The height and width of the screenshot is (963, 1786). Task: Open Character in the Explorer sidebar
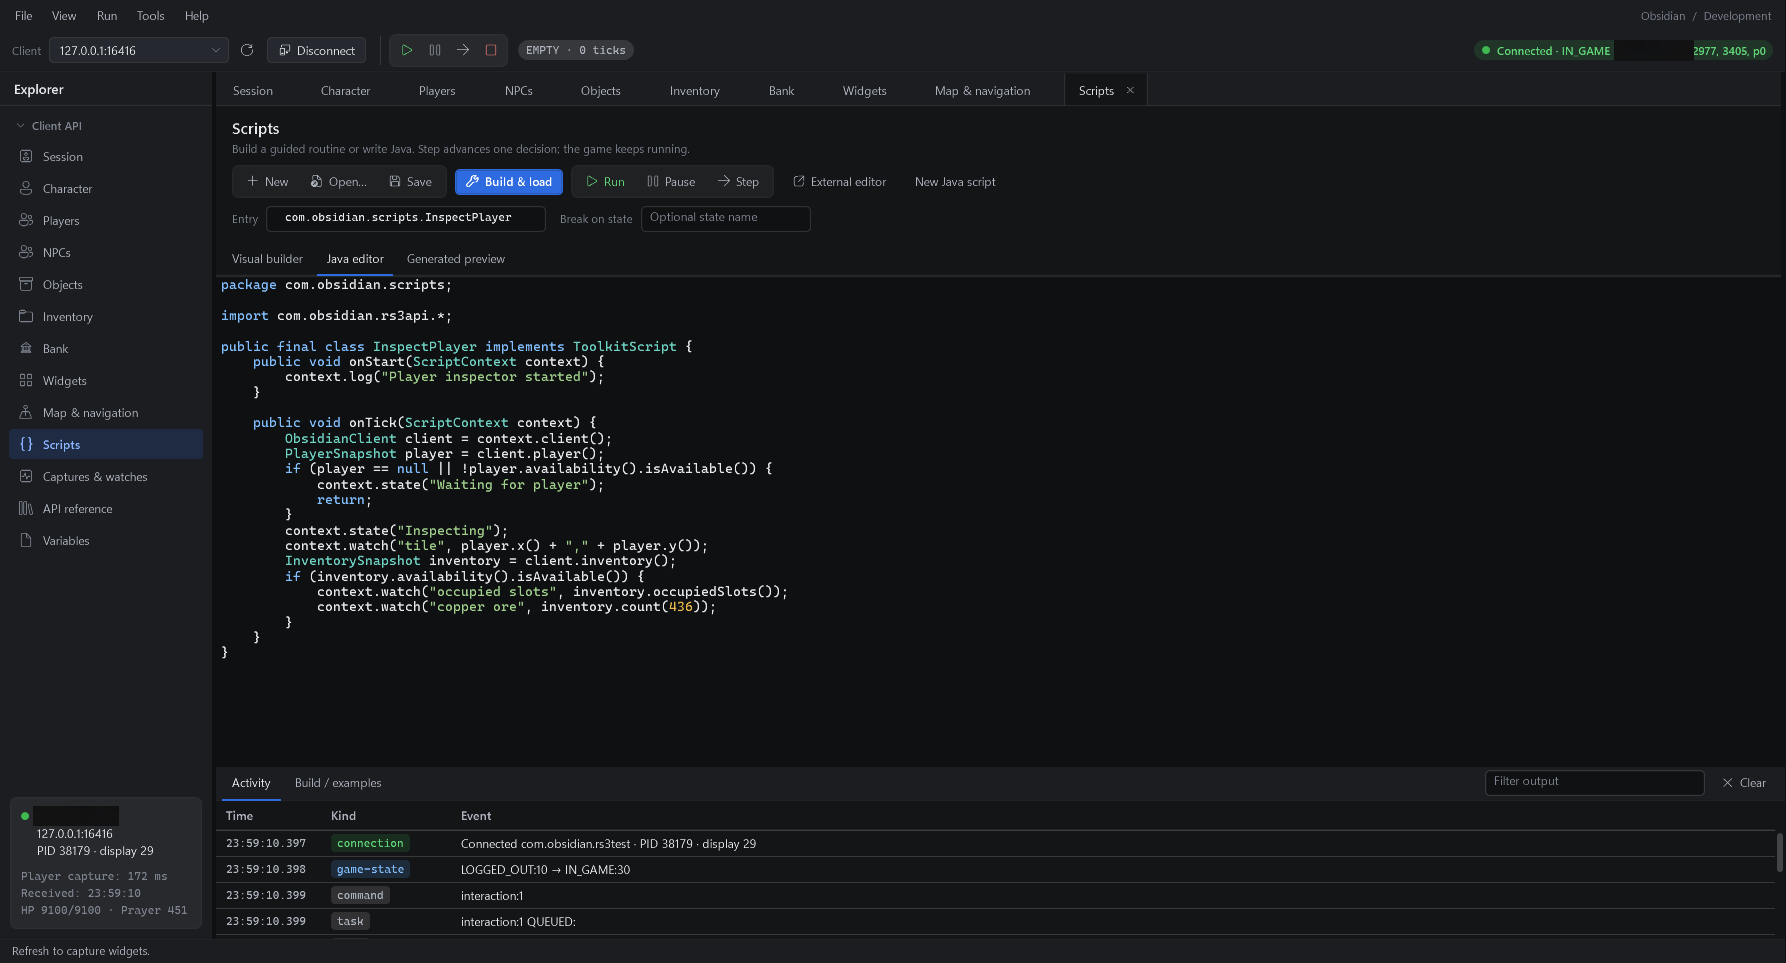click(106, 189)
